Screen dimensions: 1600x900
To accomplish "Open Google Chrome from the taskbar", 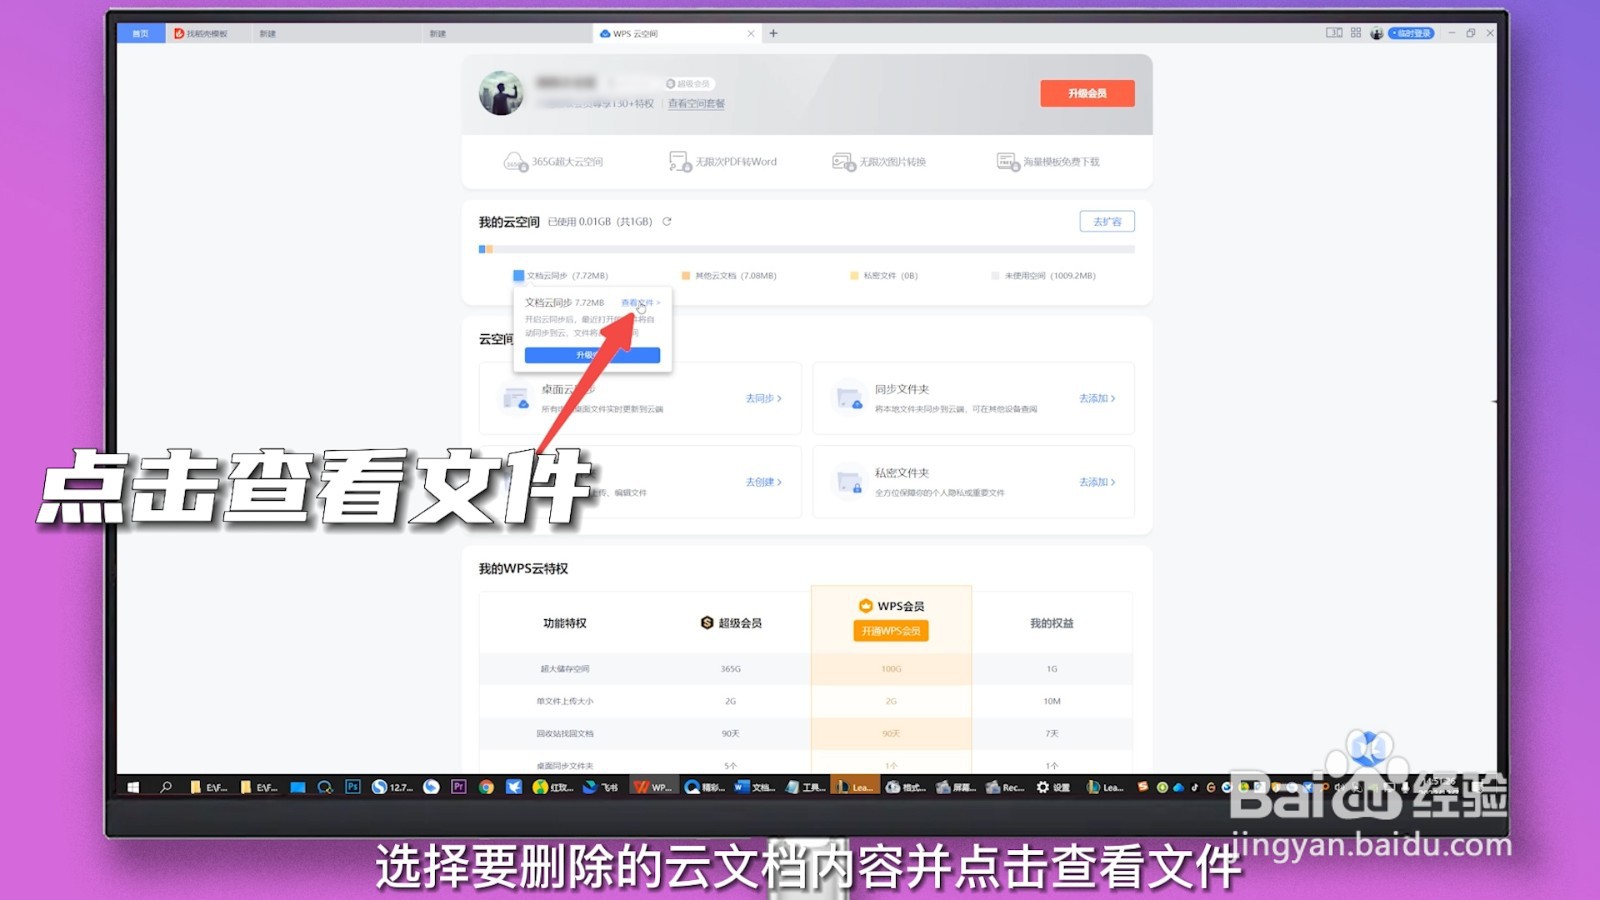I will pos(486,787).
